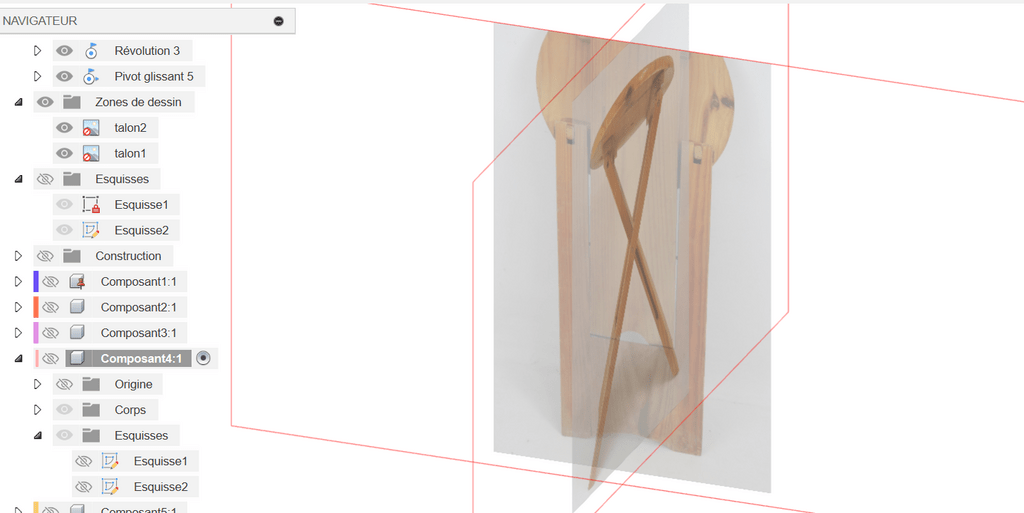Select the talon1 tree item
1024x513 pixels.
pyautogui.click(x=131, y=153)
